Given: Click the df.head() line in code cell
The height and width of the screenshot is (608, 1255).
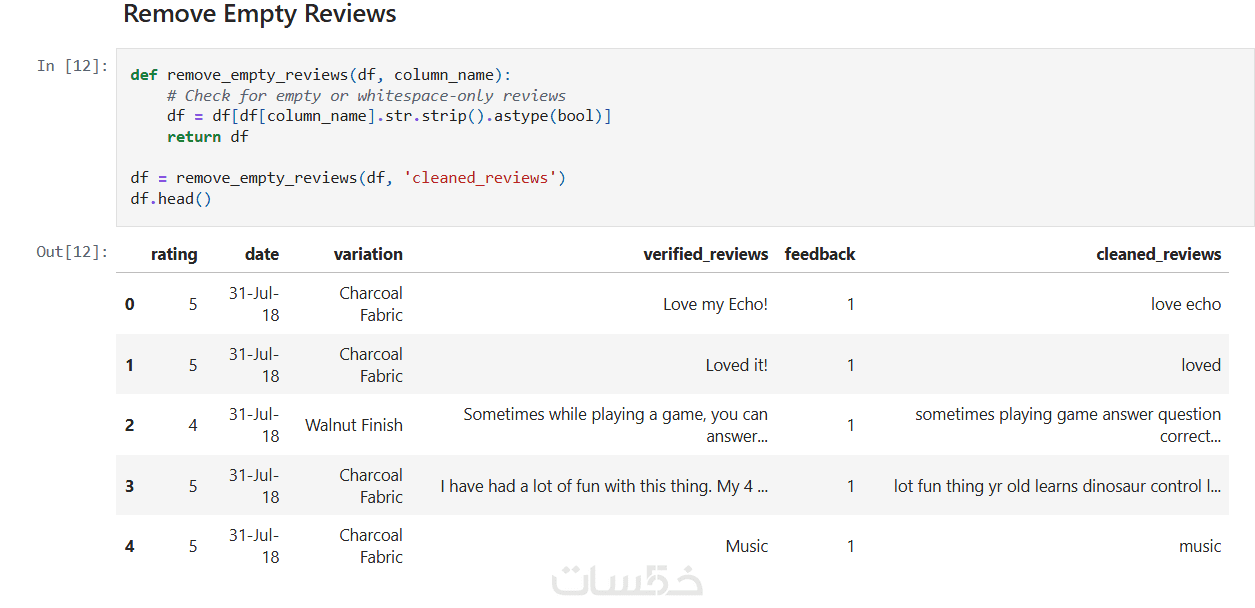Looking at the screenshot, I should click(x=171, y=198).
